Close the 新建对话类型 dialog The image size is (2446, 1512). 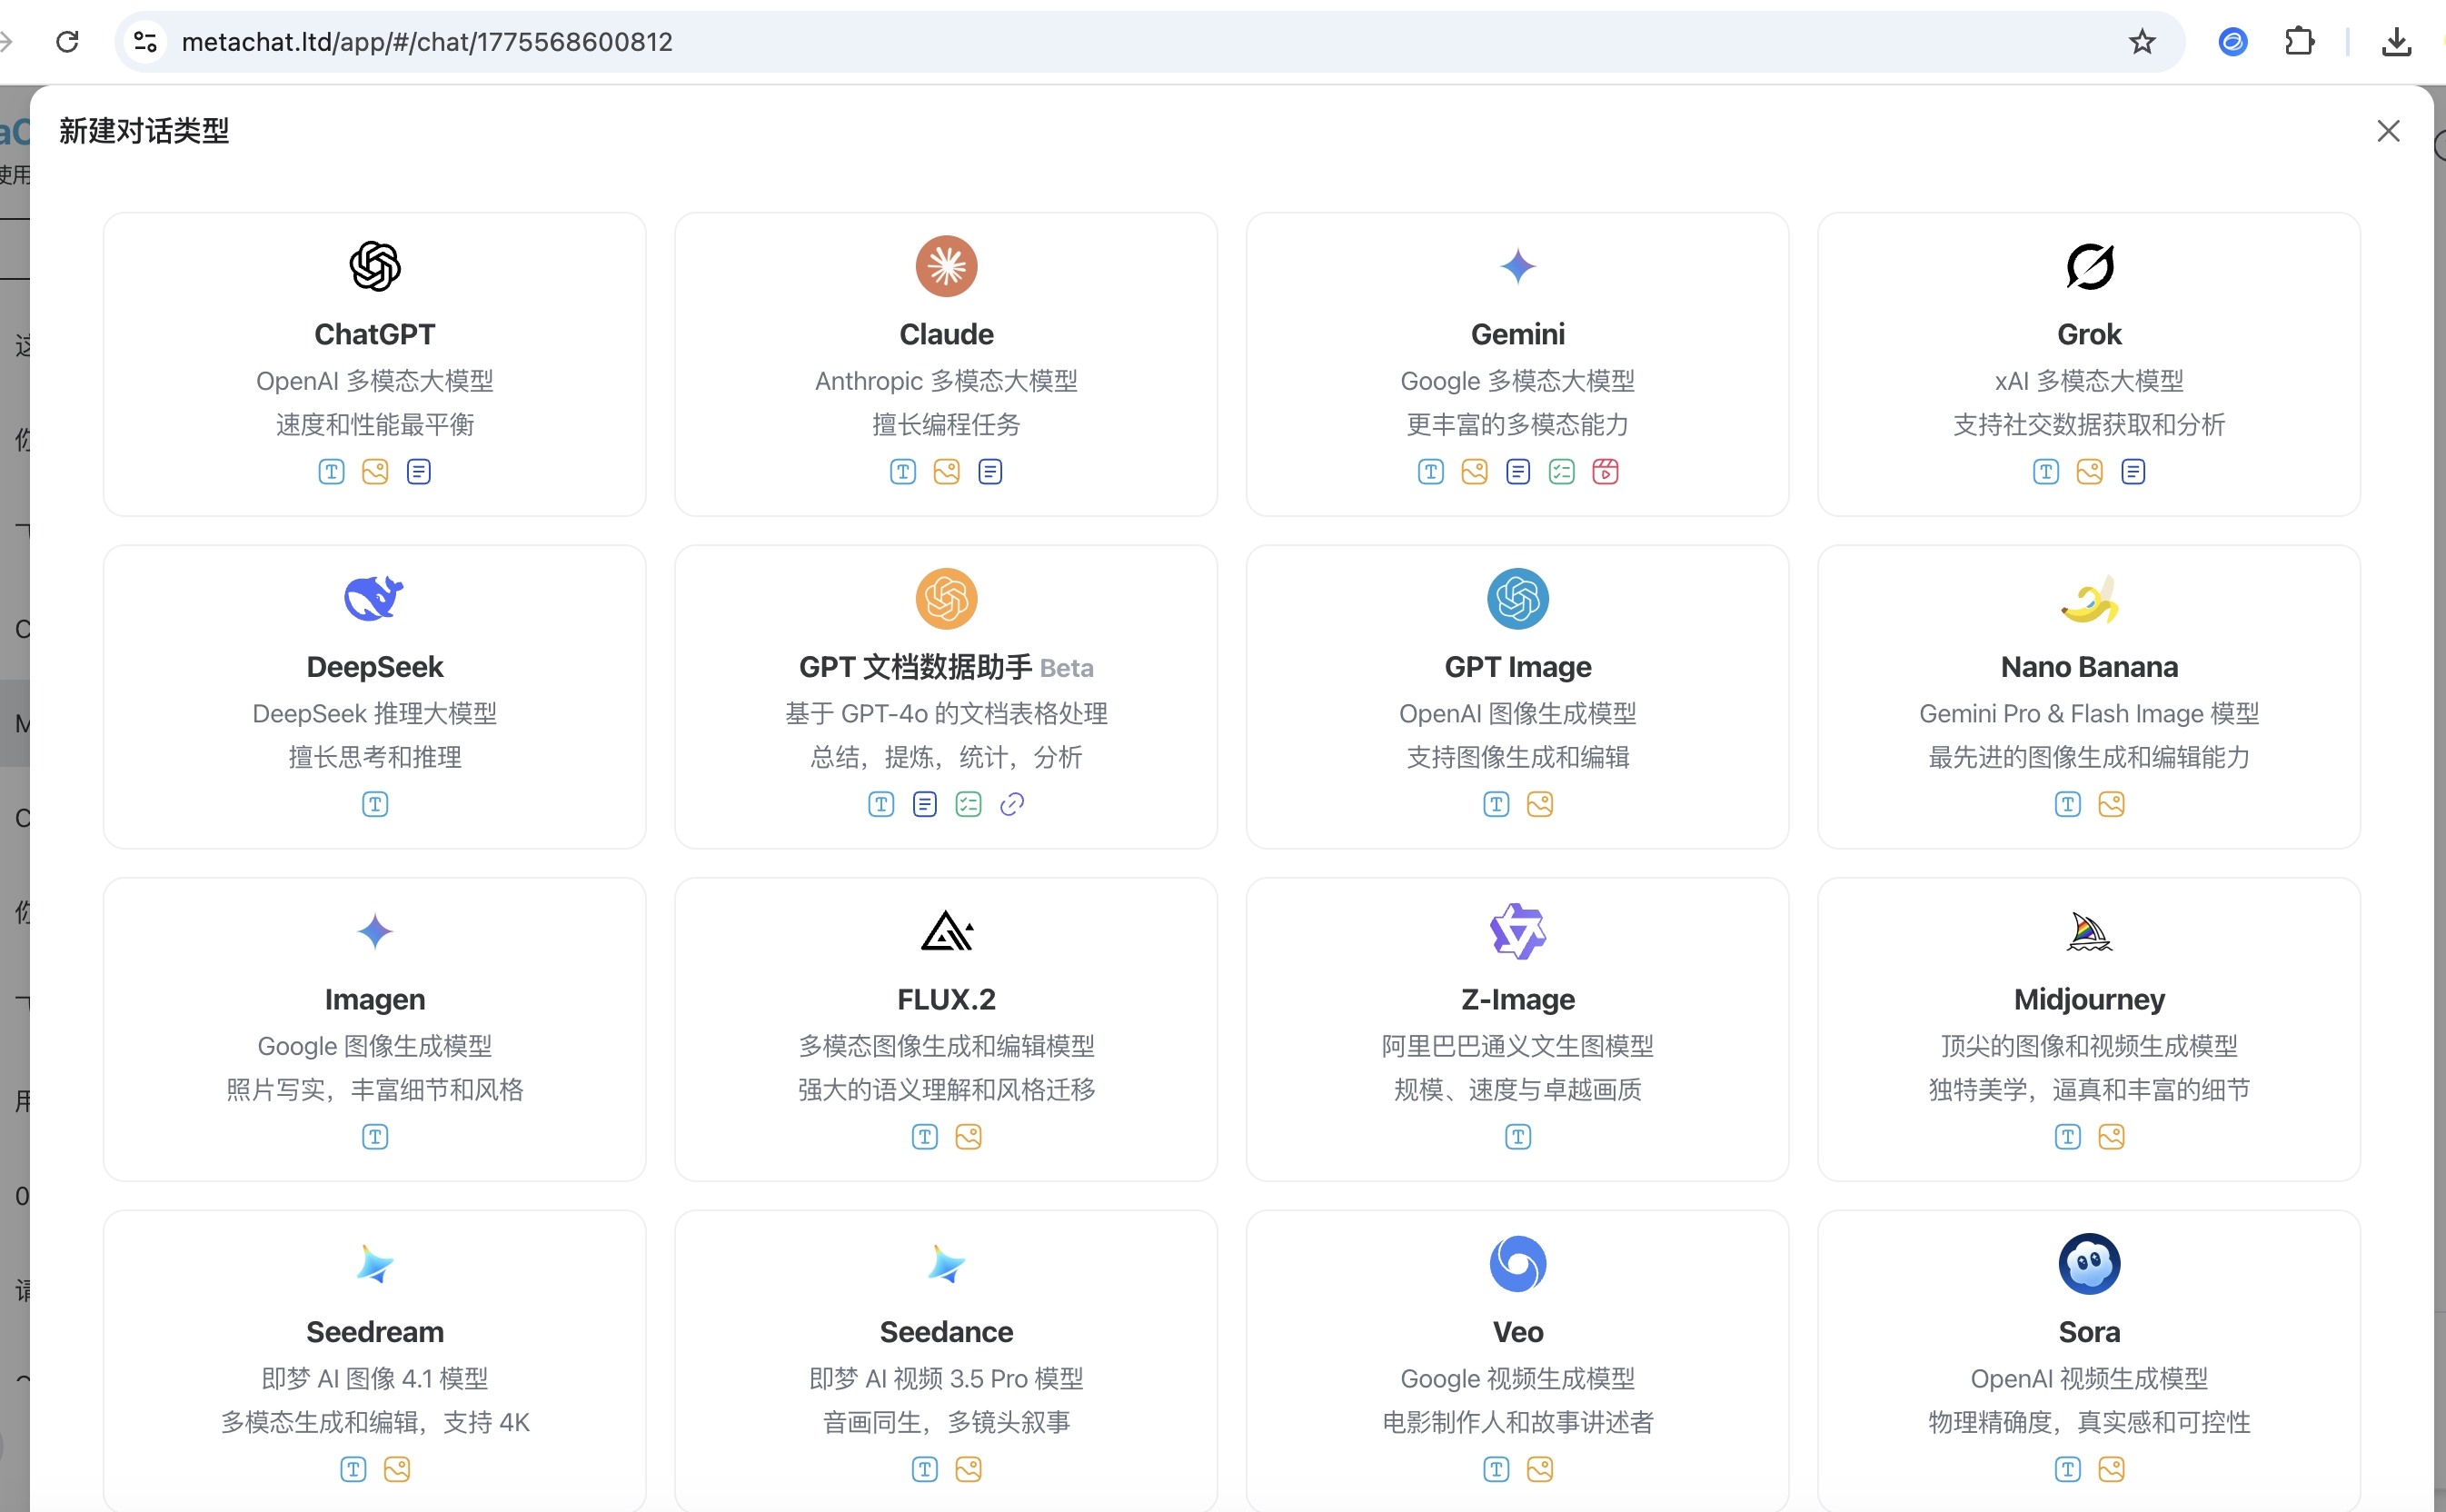tap(2388, 131)
